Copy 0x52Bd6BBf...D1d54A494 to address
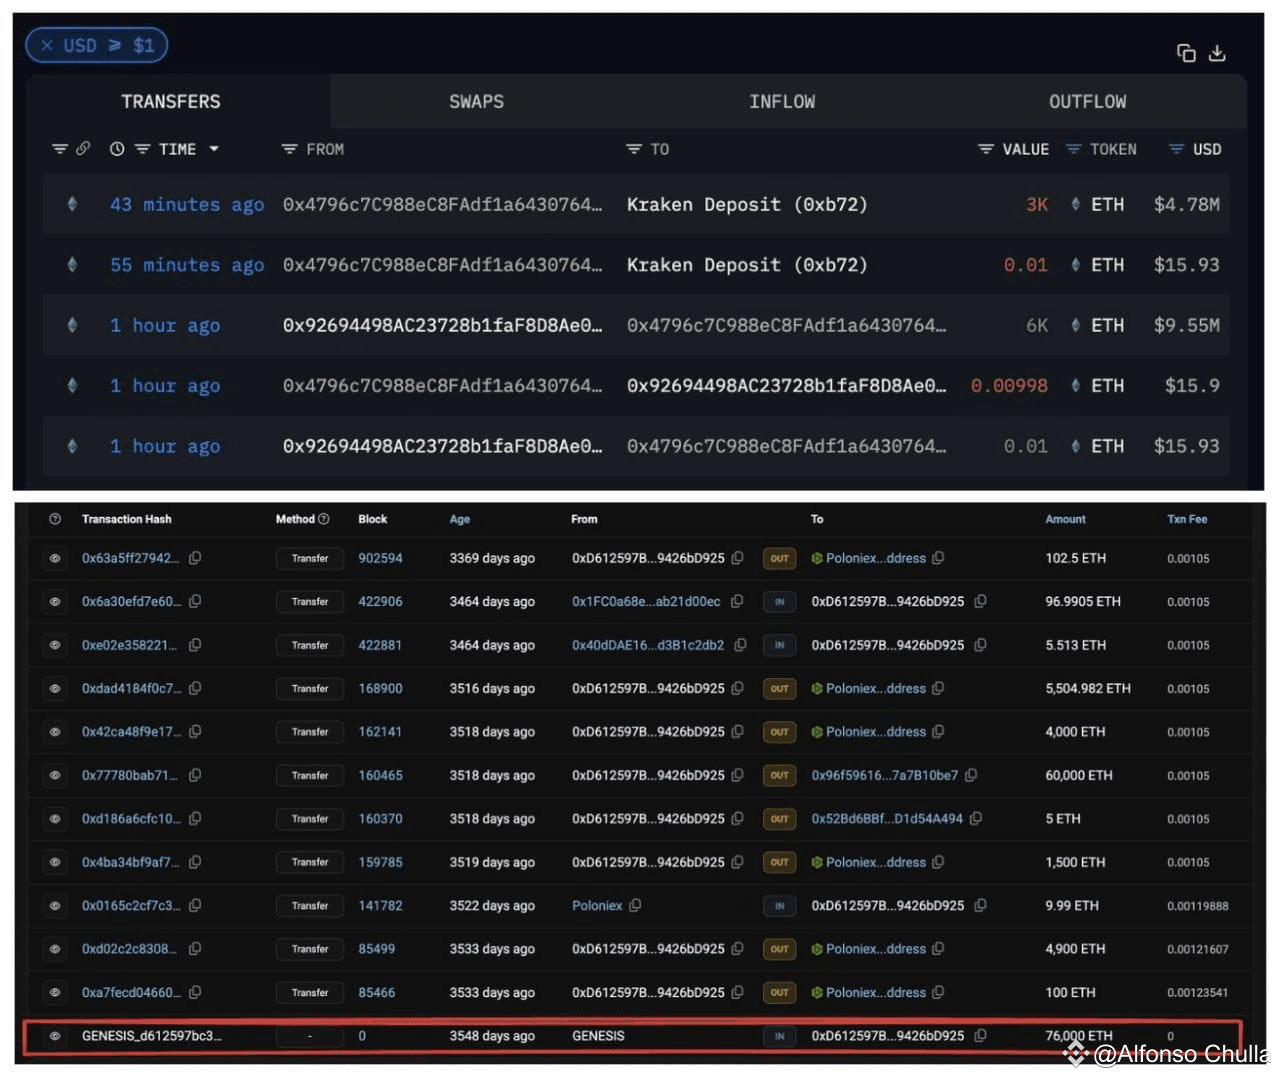Image resolution: width=1280 pixels, height=1077 pixels. click(x=976, y=818)
